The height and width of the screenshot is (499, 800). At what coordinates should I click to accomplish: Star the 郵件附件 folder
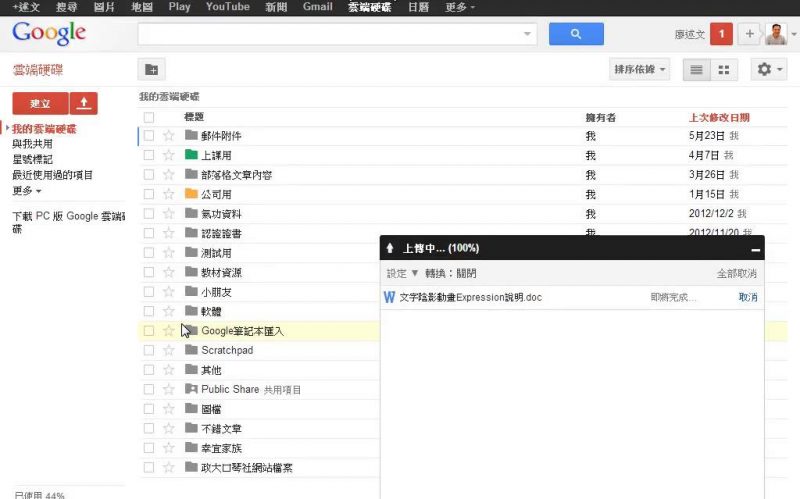tap(169, 136)
